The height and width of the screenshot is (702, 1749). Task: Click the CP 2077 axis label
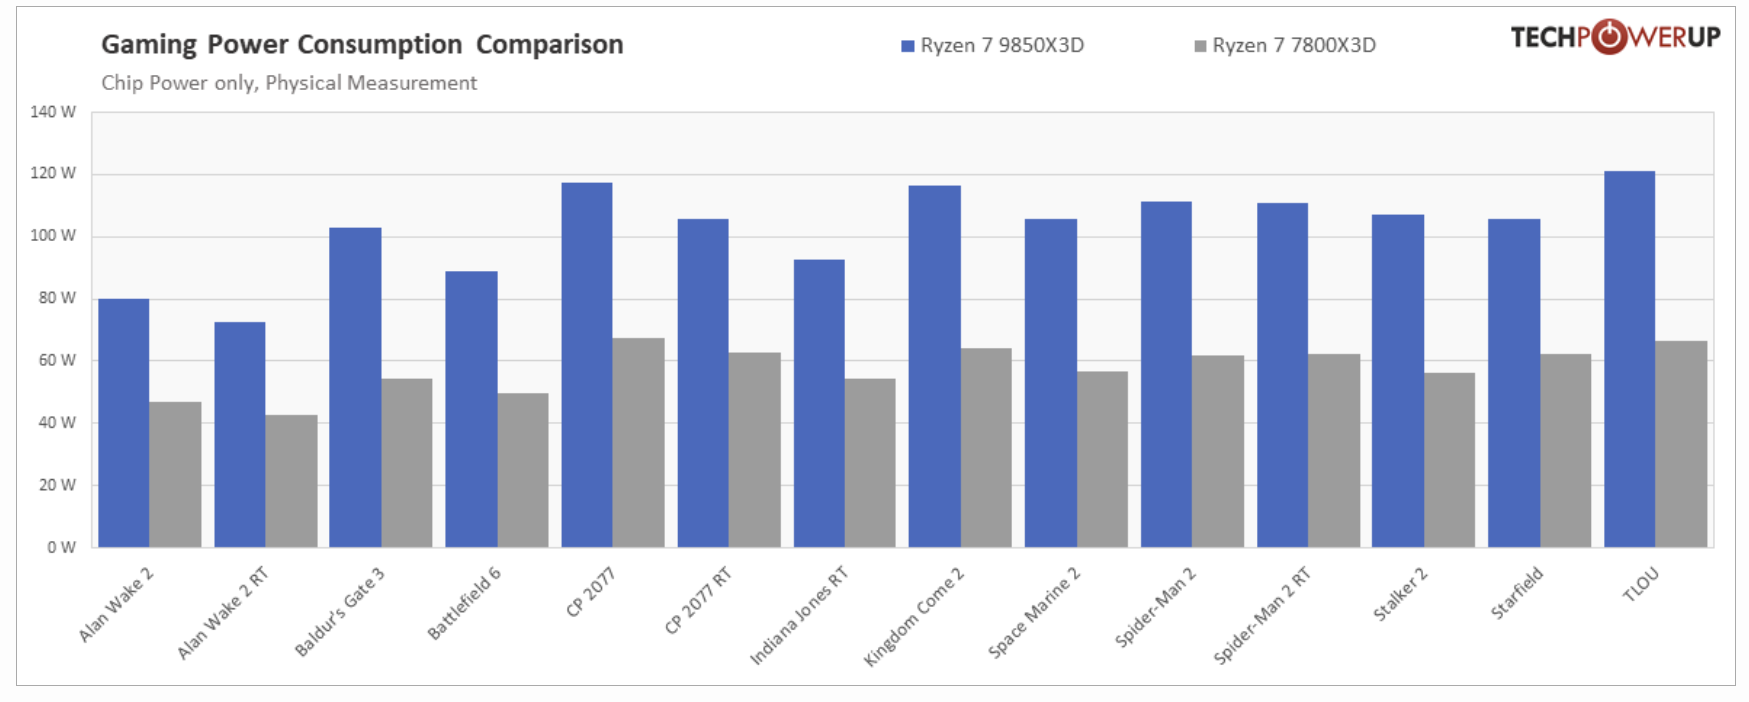(590, 591)
